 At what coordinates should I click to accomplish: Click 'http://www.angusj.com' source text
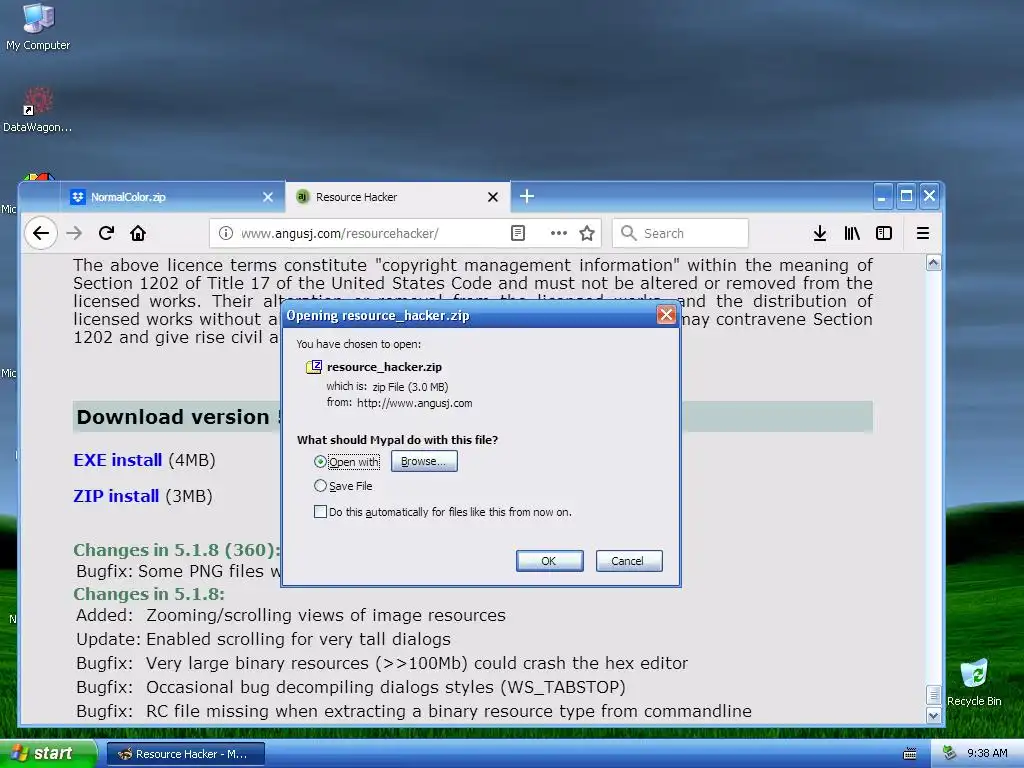(x=415, y=403)
